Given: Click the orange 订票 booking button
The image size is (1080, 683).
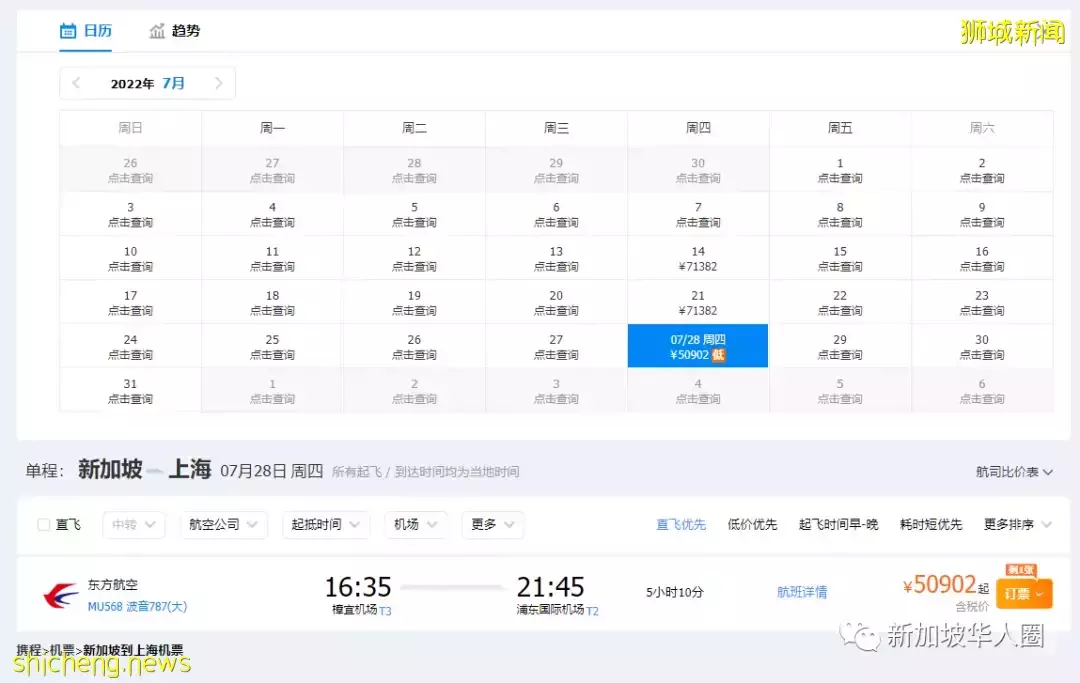Looking at the screenshot, I should (1023, 592).
